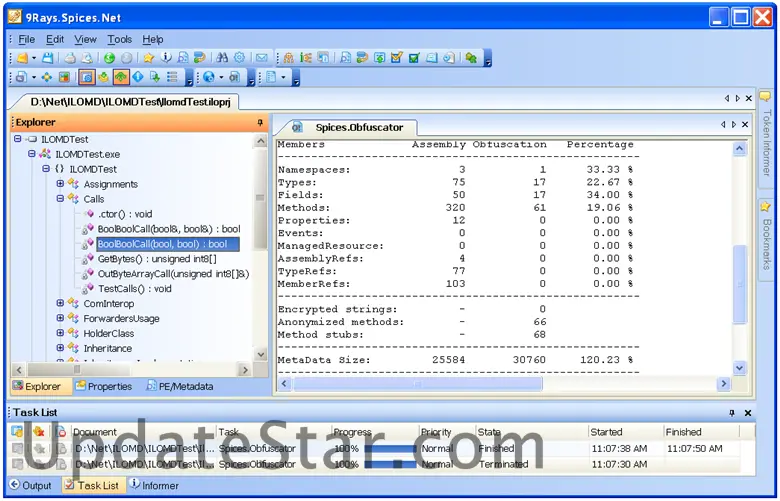Collapse the root ILOMDTest tree node
This screenshot has height=501, width=780.
17,139
